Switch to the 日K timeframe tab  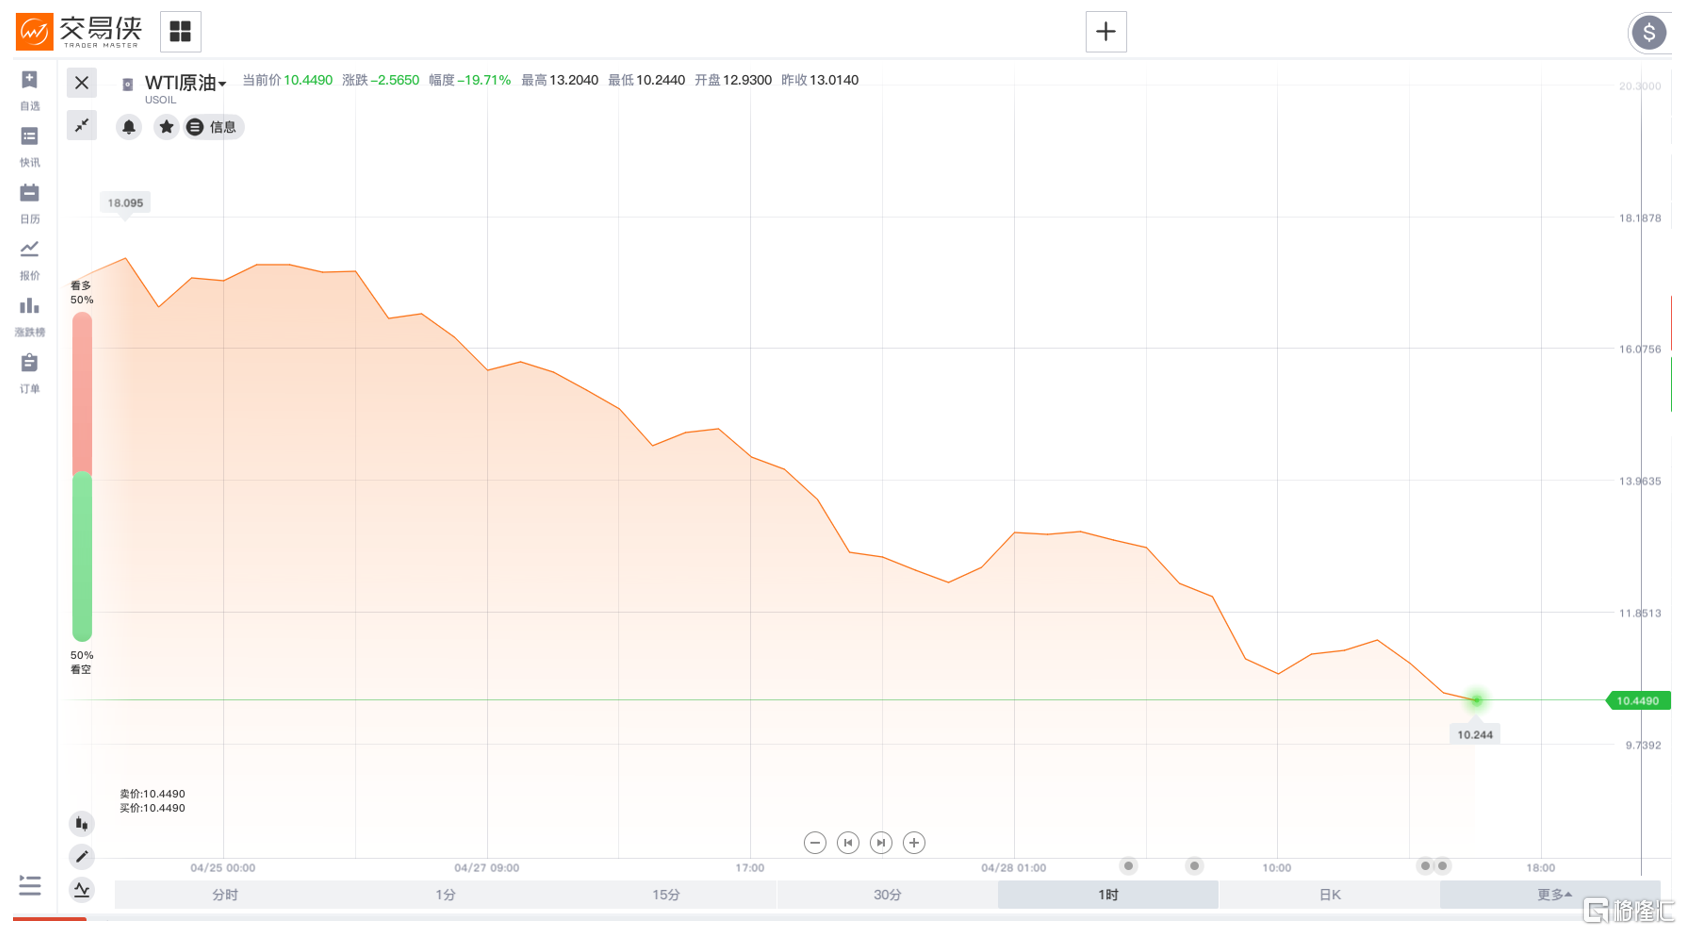(x=1329, y=895)
